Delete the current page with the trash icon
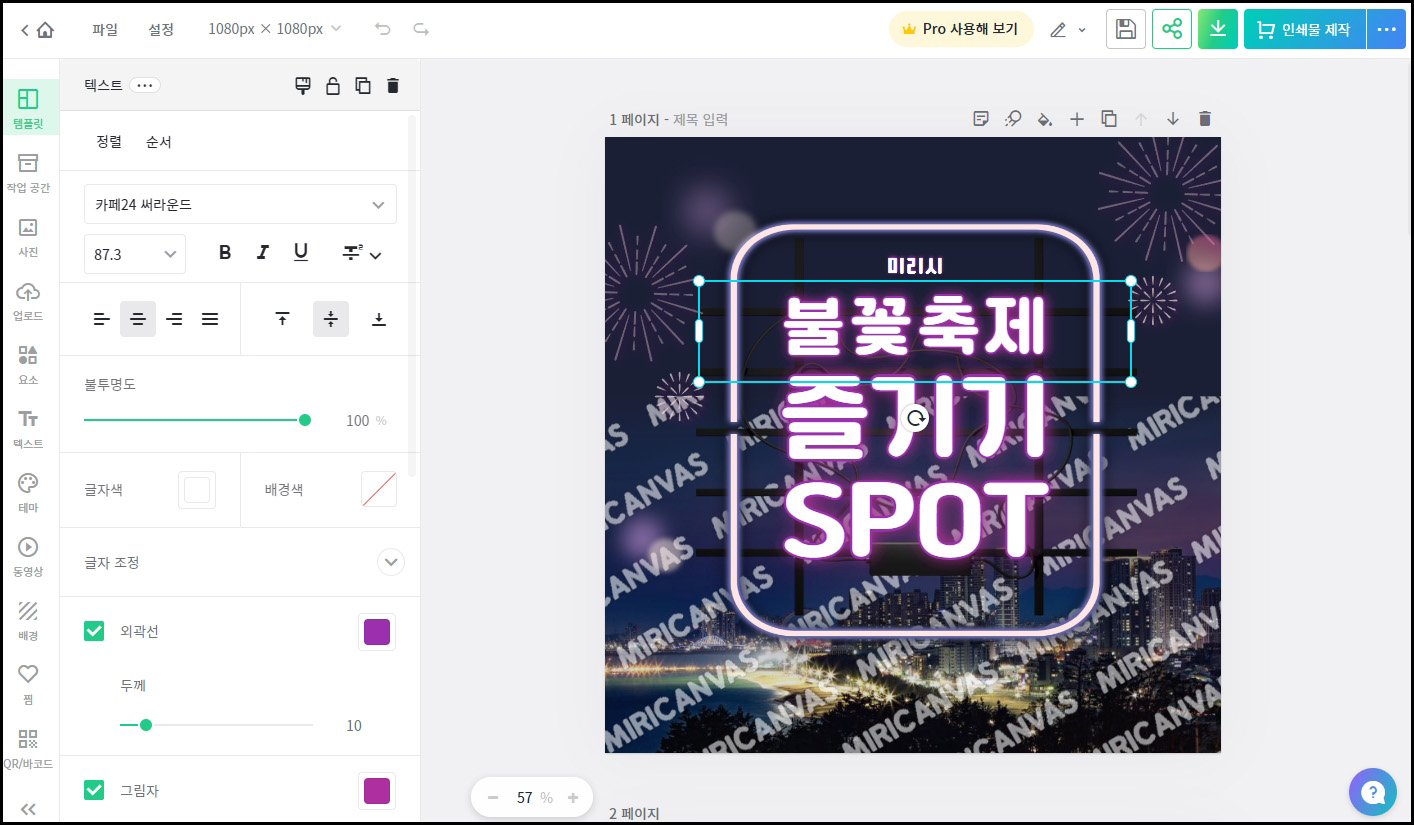The width and height of the screenshot is (1414, 825). (1205, 118)
